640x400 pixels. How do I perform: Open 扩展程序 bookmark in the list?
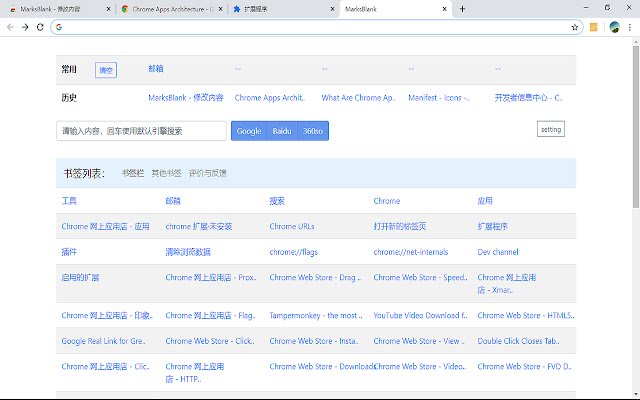493,227
